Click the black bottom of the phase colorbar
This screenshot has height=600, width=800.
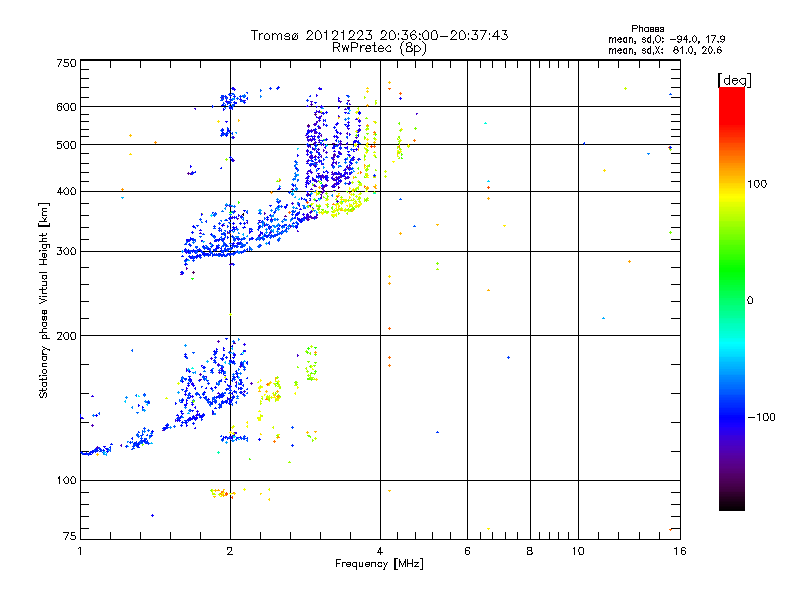[x=732, y=503]
